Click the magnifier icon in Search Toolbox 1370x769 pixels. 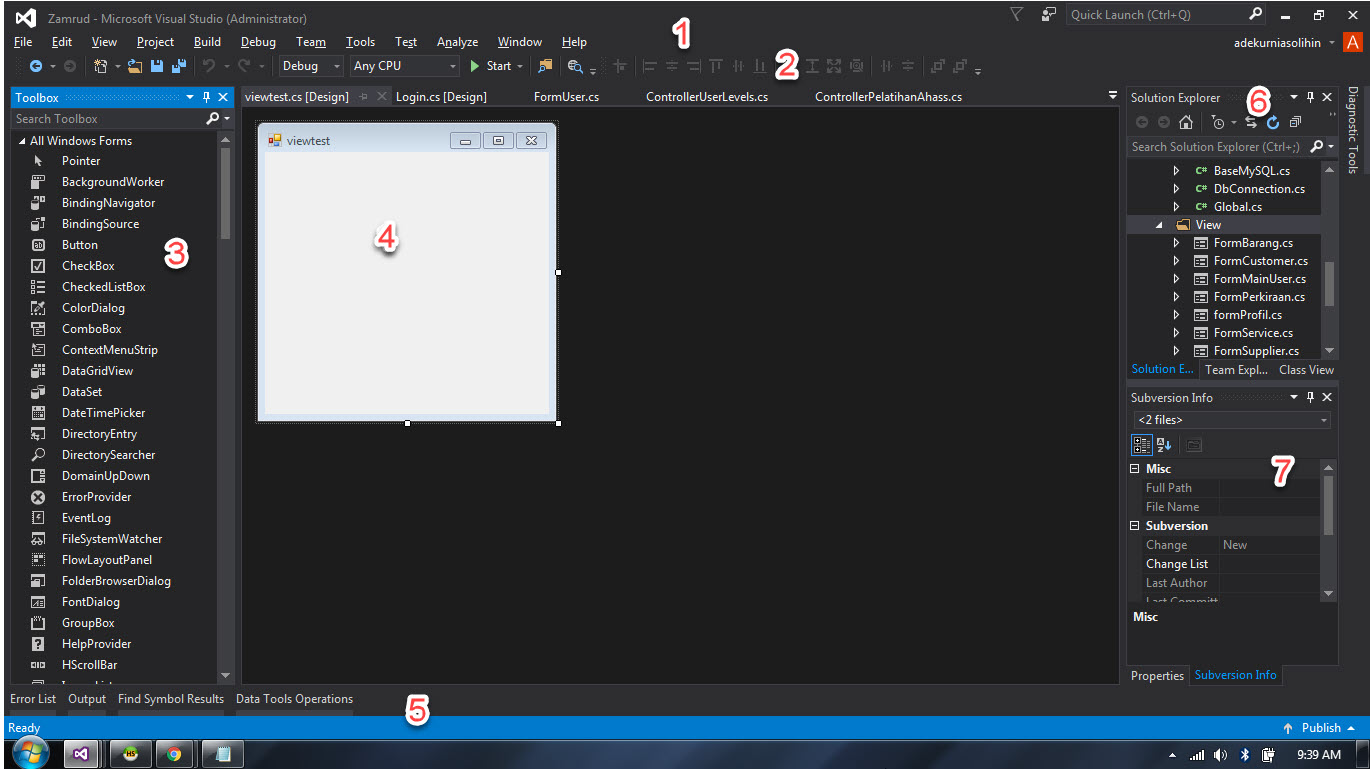(x=212, y=119)
